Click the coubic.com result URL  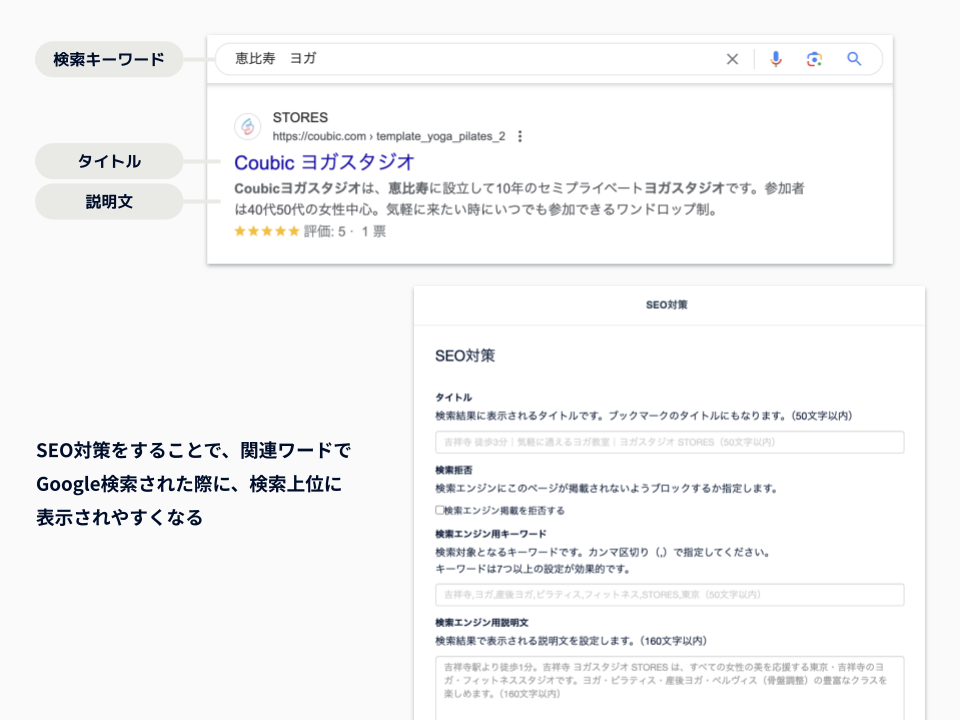389,136
